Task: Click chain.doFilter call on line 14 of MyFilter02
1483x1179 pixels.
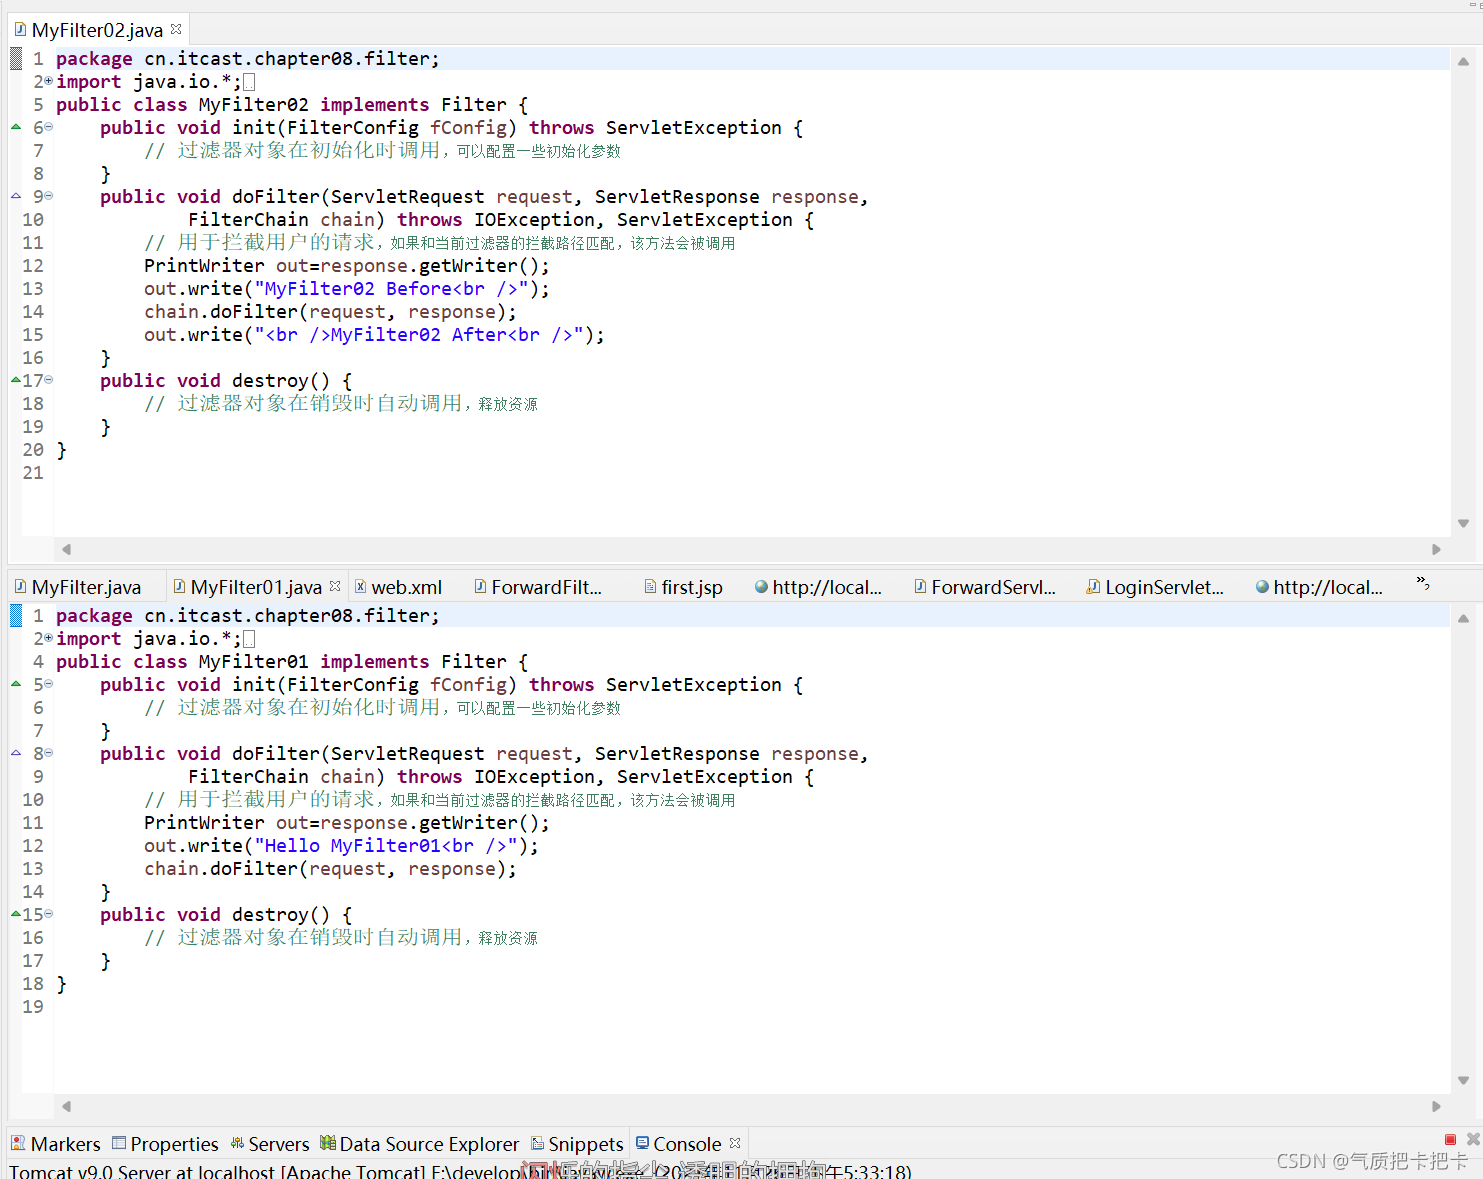Action: click(x=331, y=312)
